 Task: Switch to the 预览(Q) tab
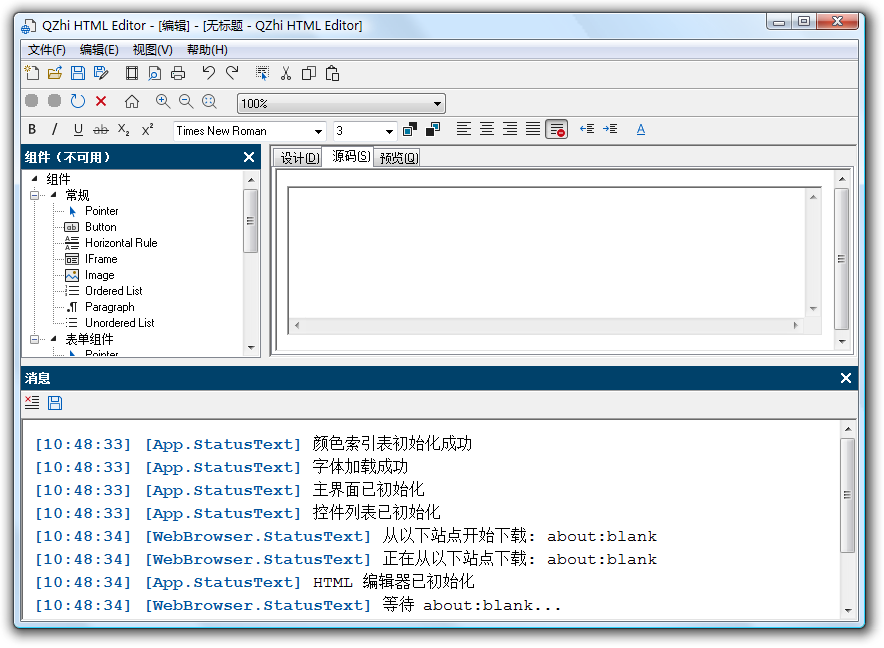tap(399, 158)
